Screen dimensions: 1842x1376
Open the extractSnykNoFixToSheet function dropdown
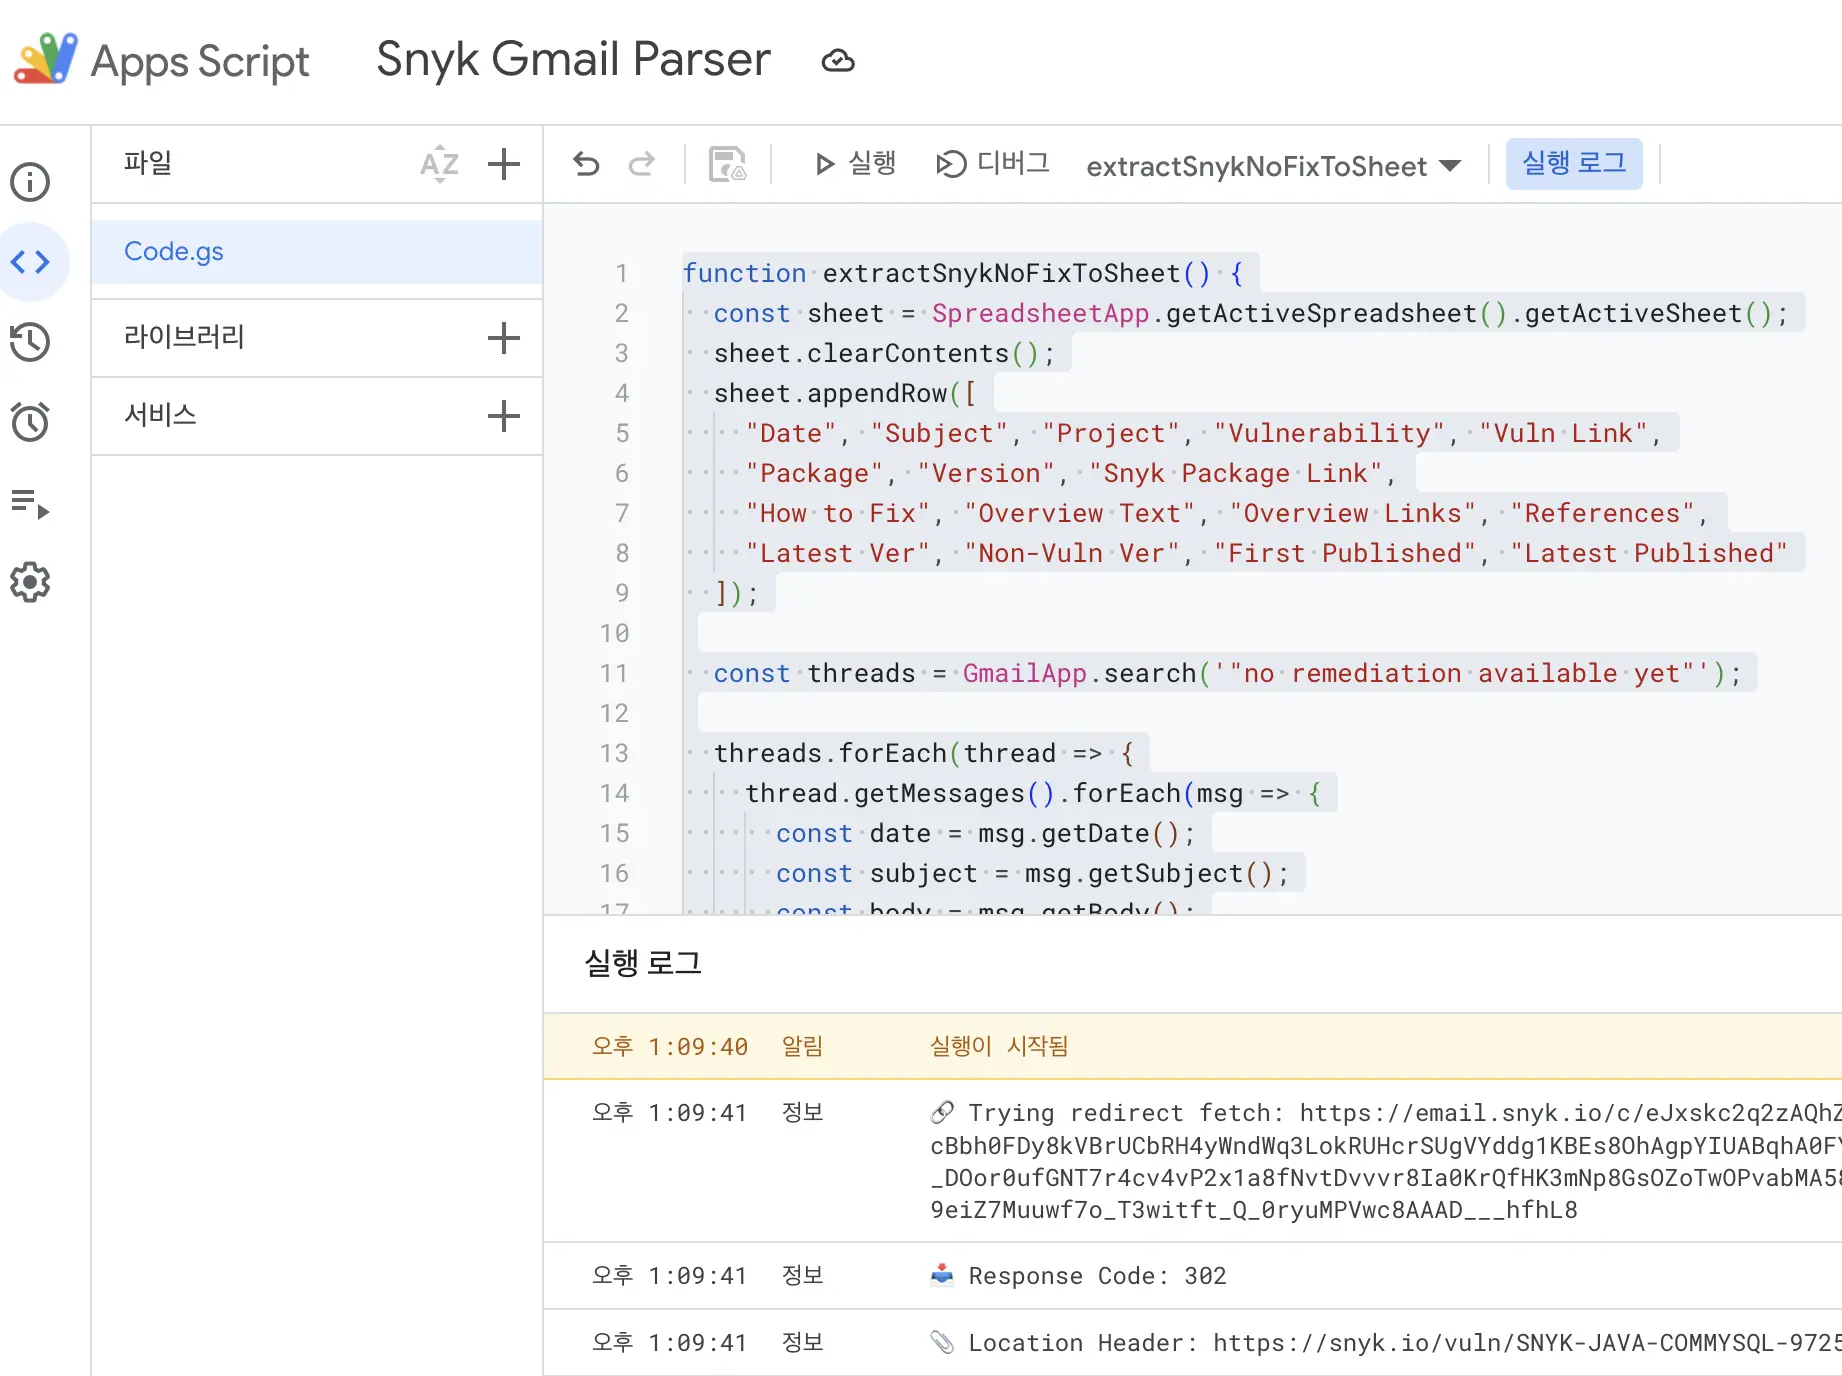click(x=1274, y=166)
